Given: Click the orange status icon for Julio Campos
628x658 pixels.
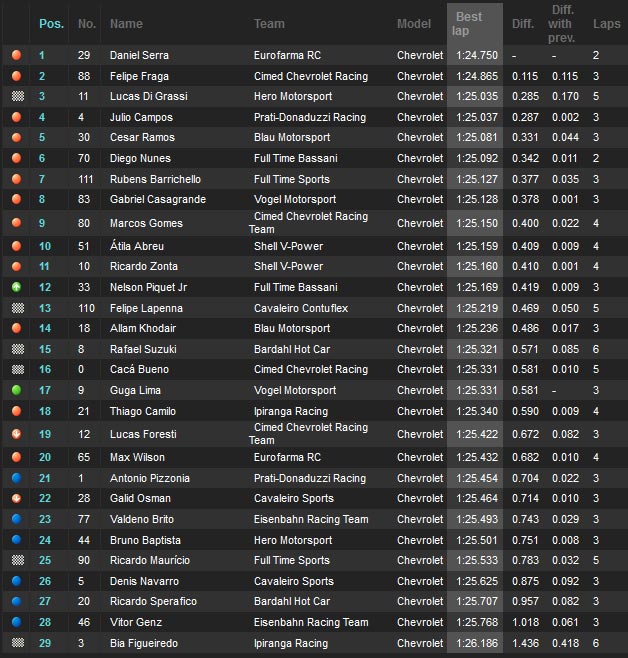Looking at the screenshot, I should (x=16, y=117).
